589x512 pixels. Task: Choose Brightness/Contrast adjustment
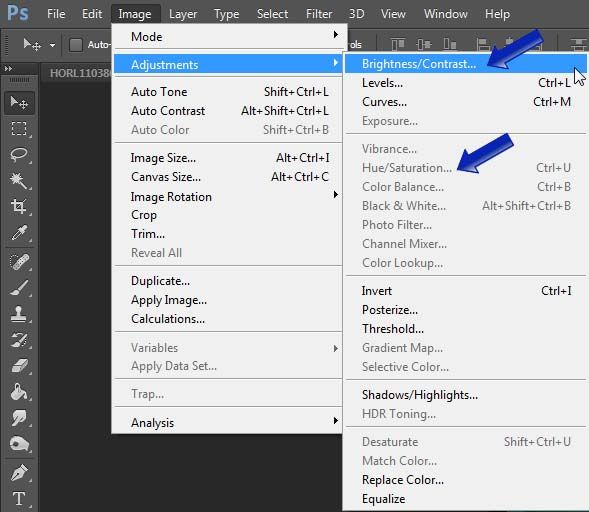pyautogui.click(x=466, y=63)
